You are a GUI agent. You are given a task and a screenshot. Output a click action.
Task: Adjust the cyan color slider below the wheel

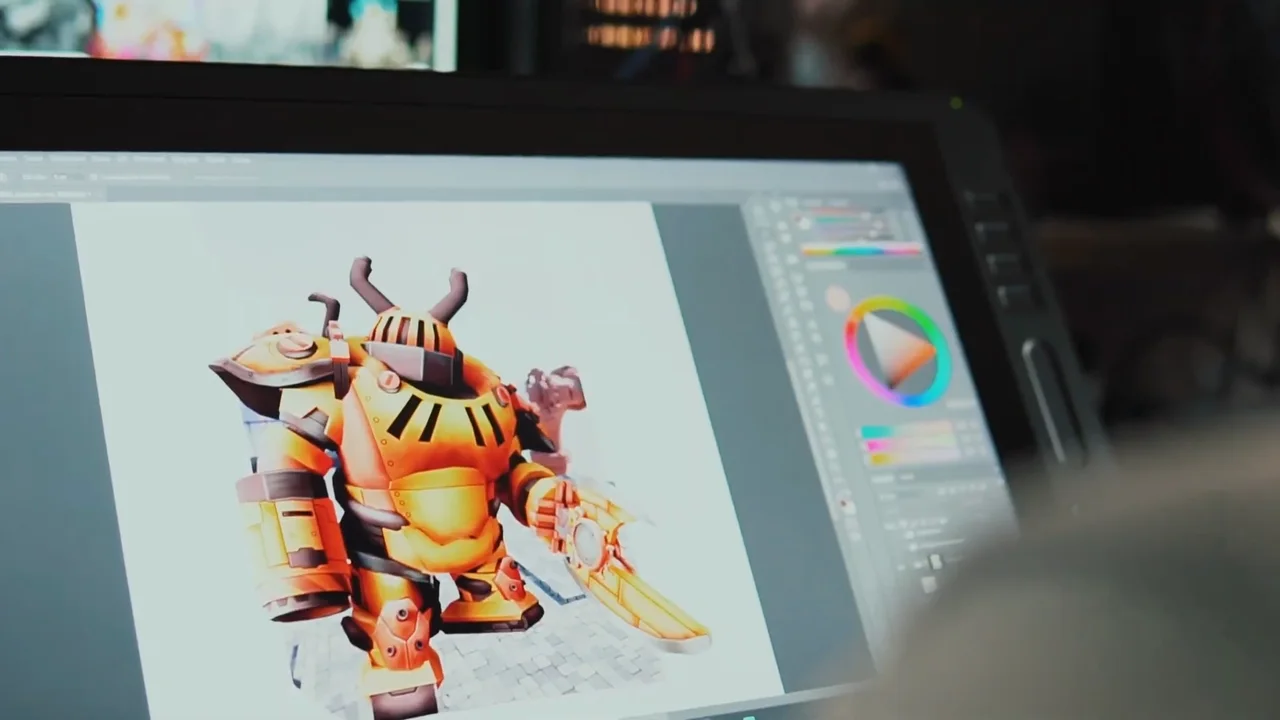(907, 430)
